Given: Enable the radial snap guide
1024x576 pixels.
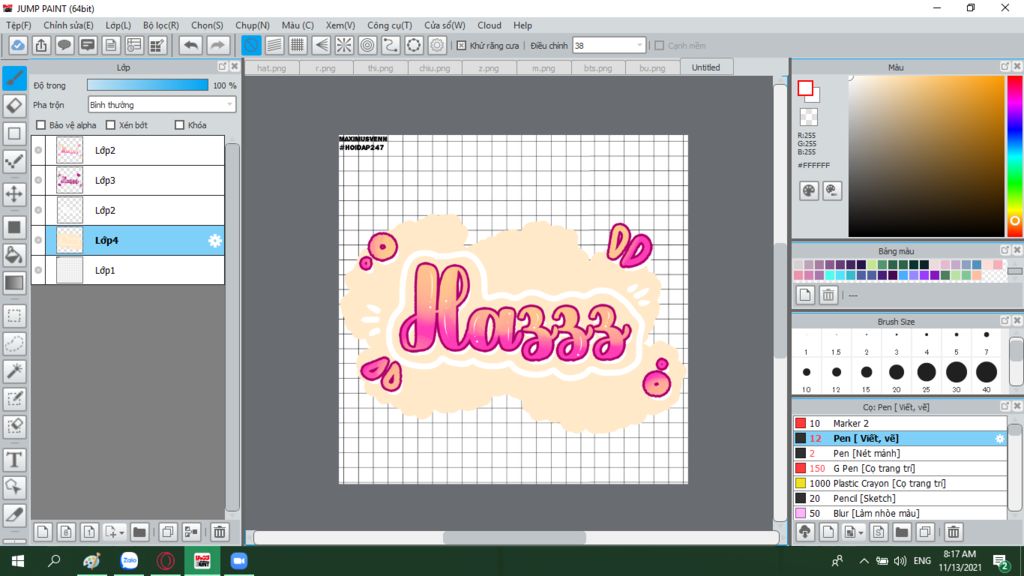Looking at the screenshot, I should pos(344,45).
